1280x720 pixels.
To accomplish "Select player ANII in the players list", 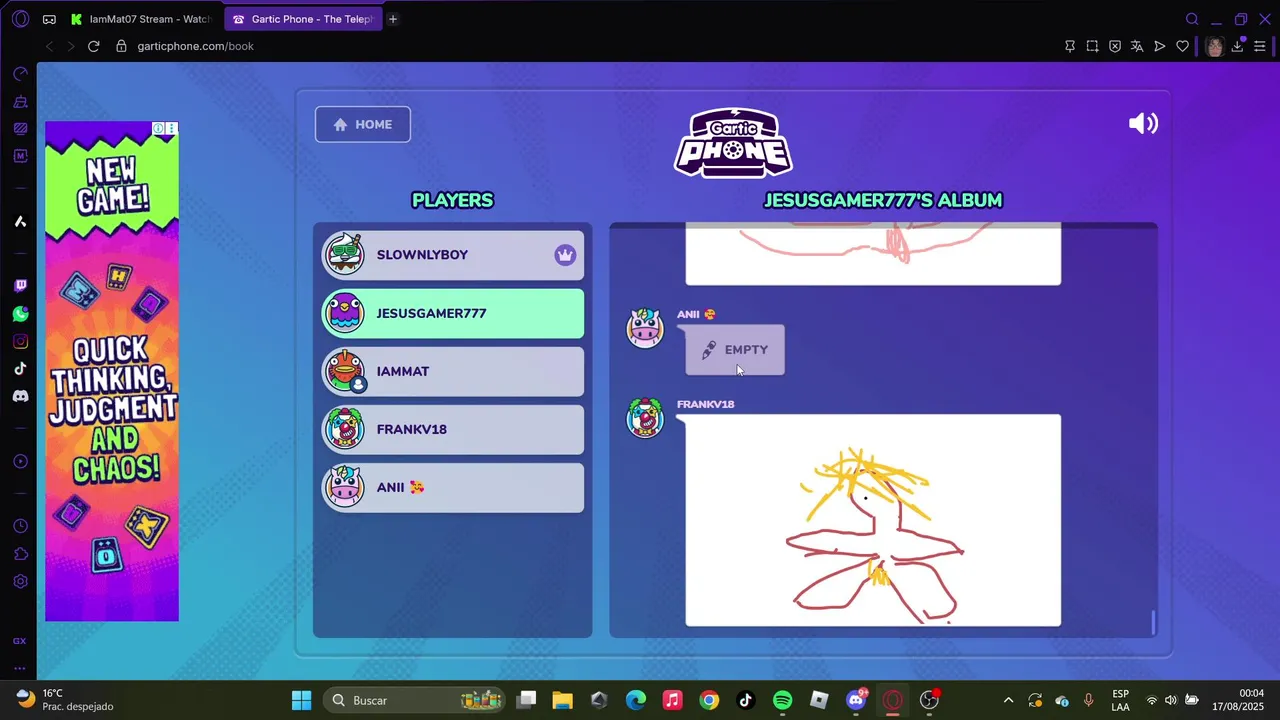I will tap(453, 487).
